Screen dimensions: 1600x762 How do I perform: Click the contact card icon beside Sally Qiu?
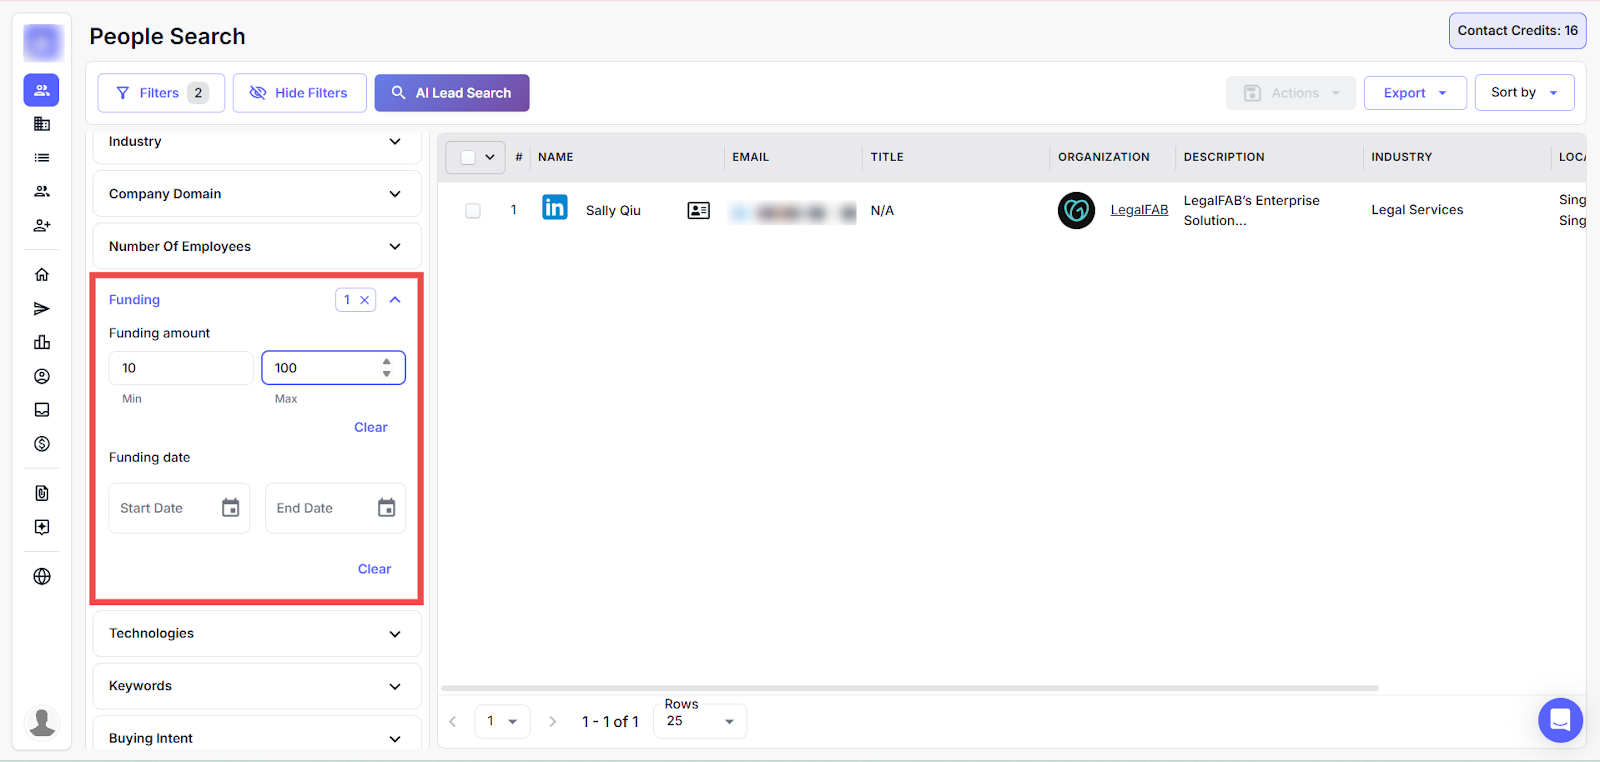pyautogui.click(x=698, y=211)
